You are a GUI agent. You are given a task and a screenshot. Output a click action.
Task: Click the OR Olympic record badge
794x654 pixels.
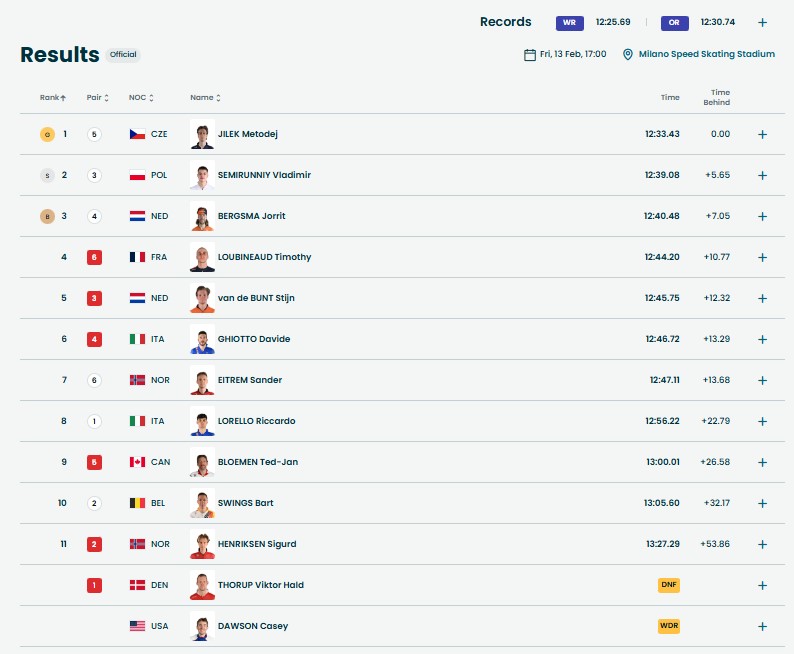674,22
